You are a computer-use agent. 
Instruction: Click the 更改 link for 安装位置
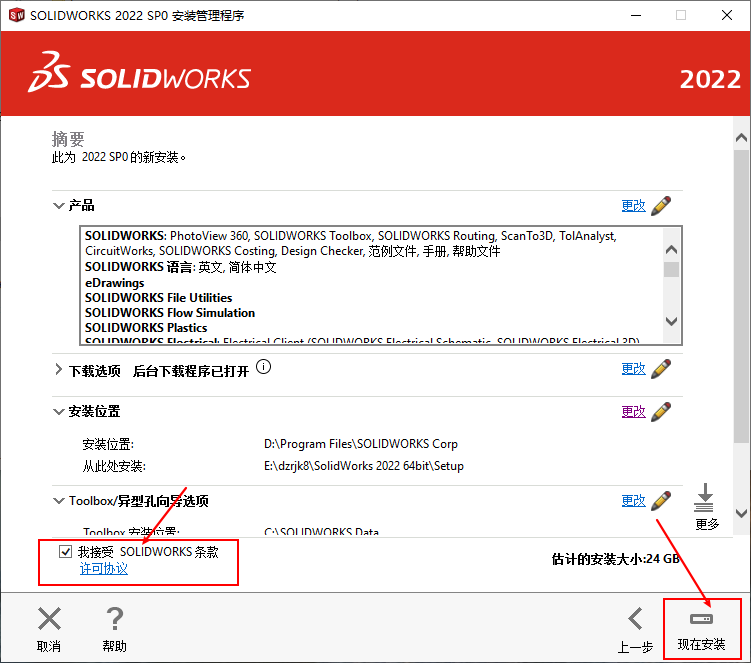pos(634,412)
